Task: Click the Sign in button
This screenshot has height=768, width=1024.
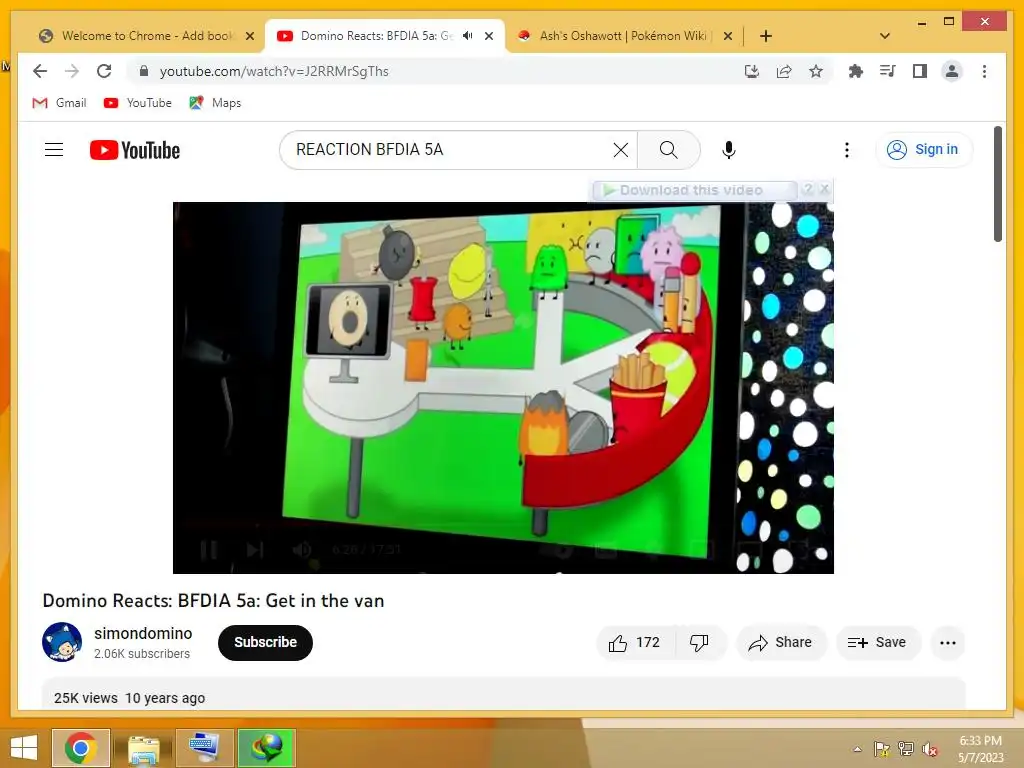Action: (923, 150)
